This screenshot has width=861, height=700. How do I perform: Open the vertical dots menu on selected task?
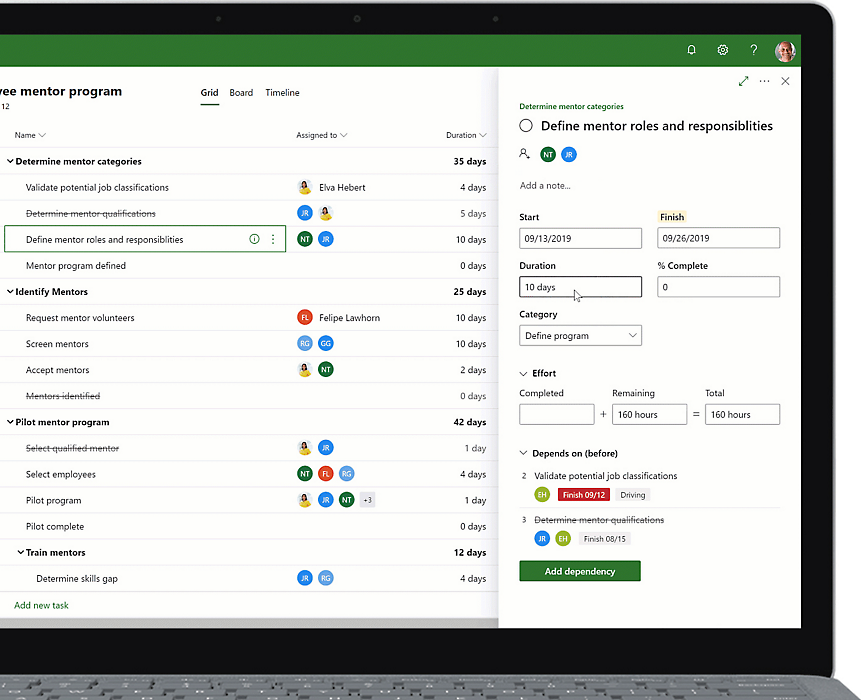pyautogui.click(x=273, y=240)
